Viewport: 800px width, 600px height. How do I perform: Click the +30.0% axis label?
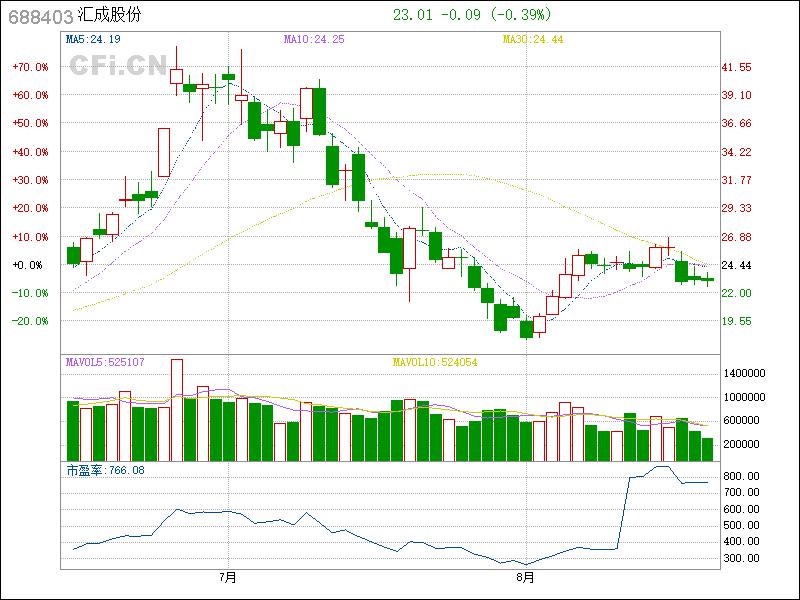click(x=31, y=180)
